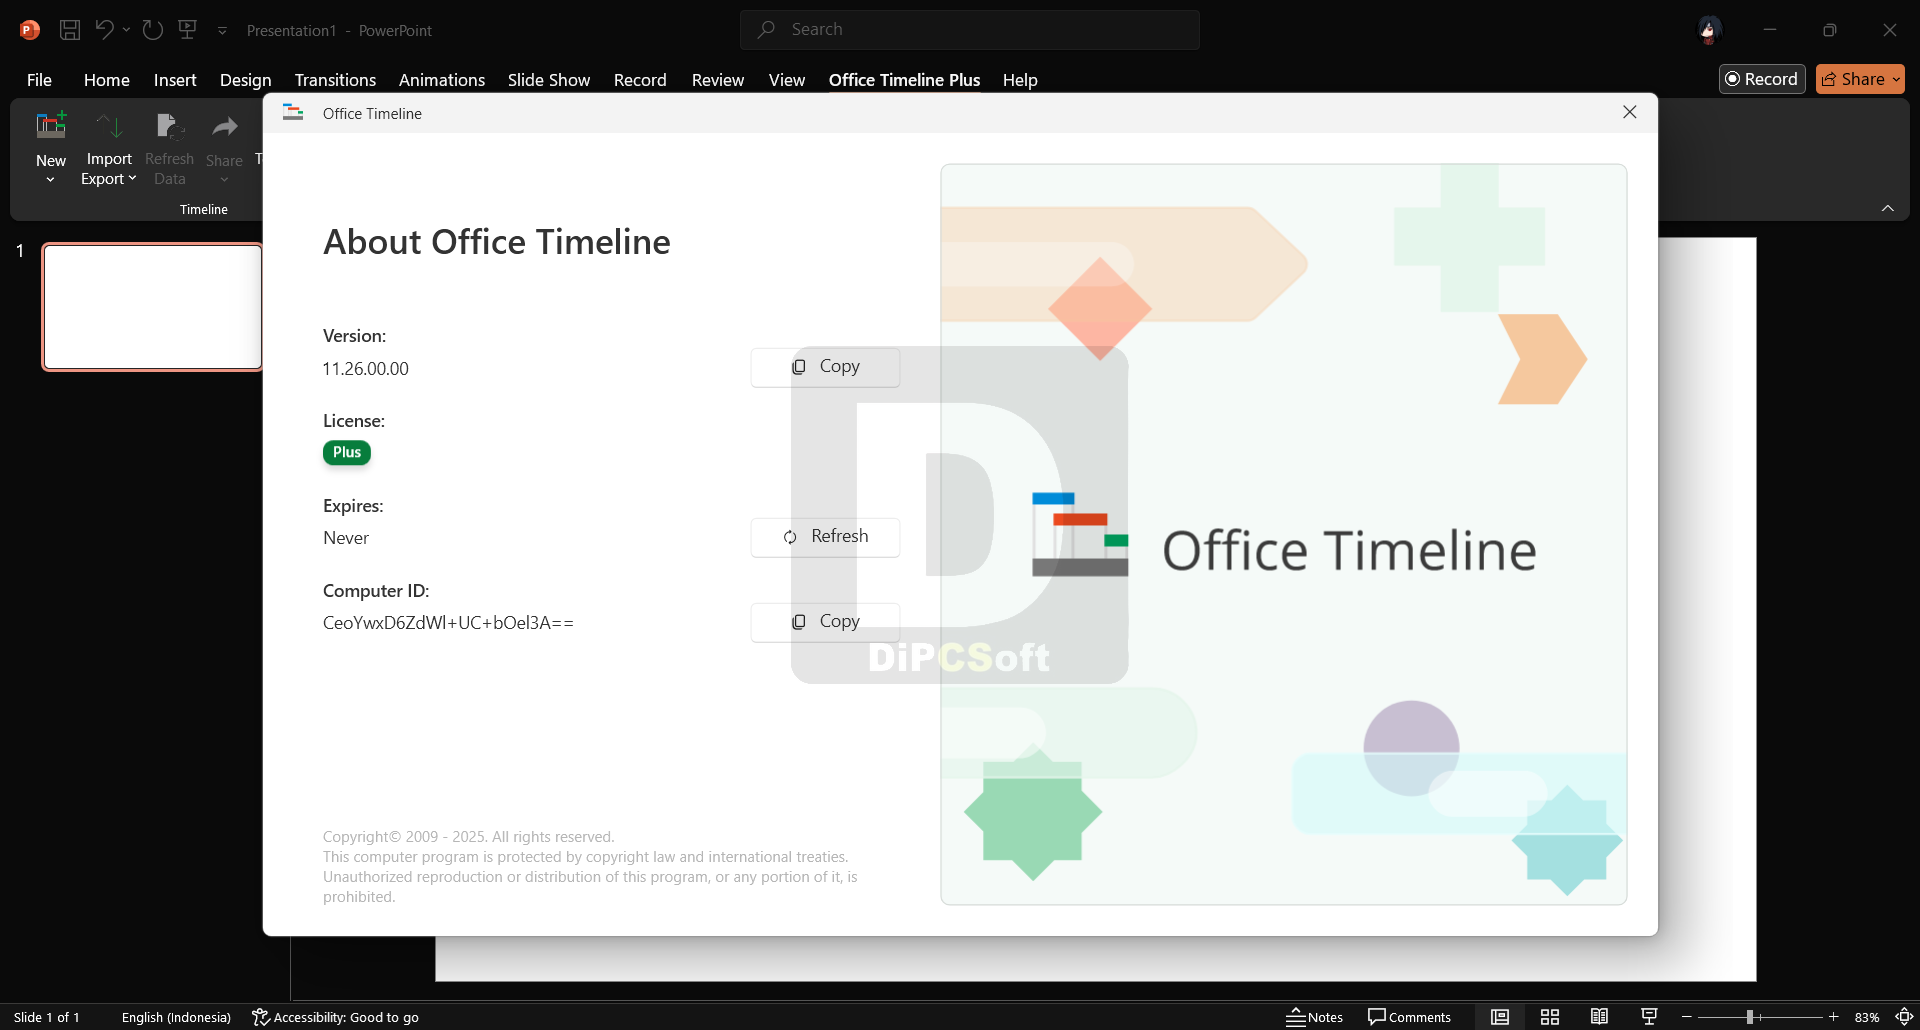
Task: Close the Office Timeline about dialog
Action: [x=1629, y=112]
